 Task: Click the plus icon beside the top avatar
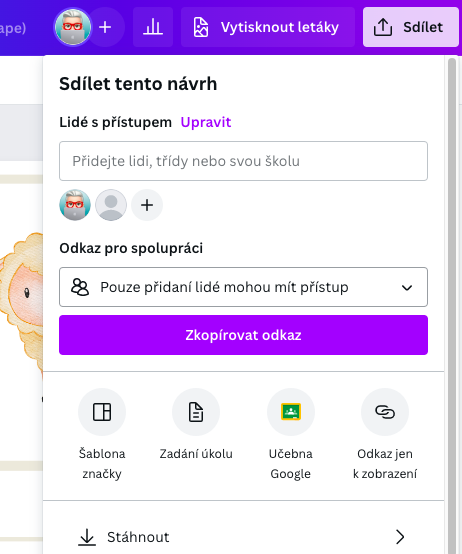click(105, 27)
